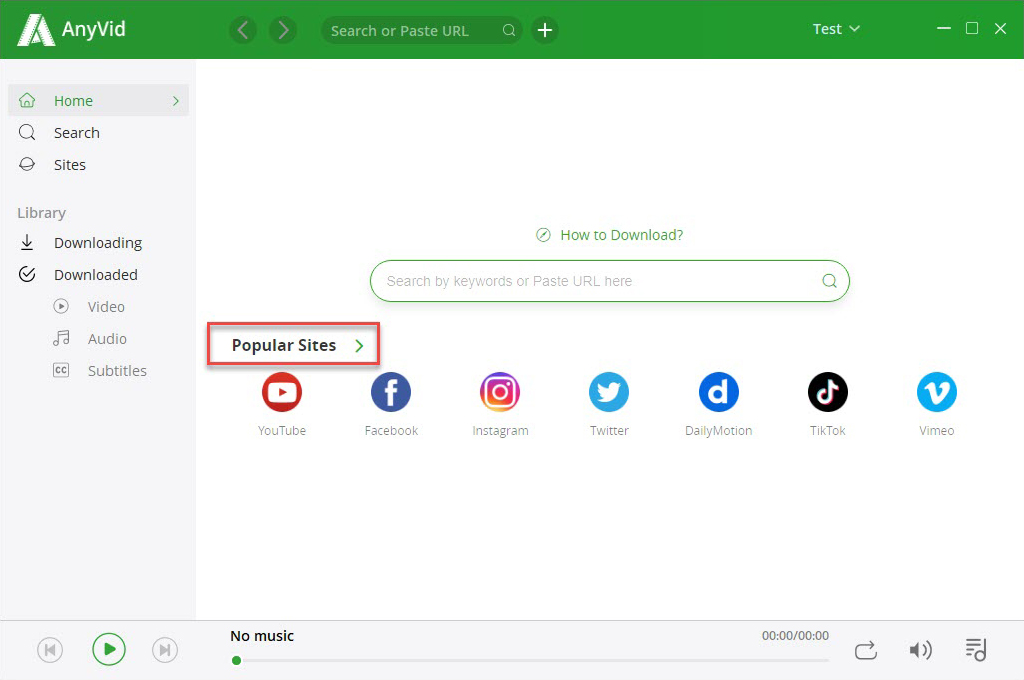Click the plus button beside the top search bar

coord(545,30)
